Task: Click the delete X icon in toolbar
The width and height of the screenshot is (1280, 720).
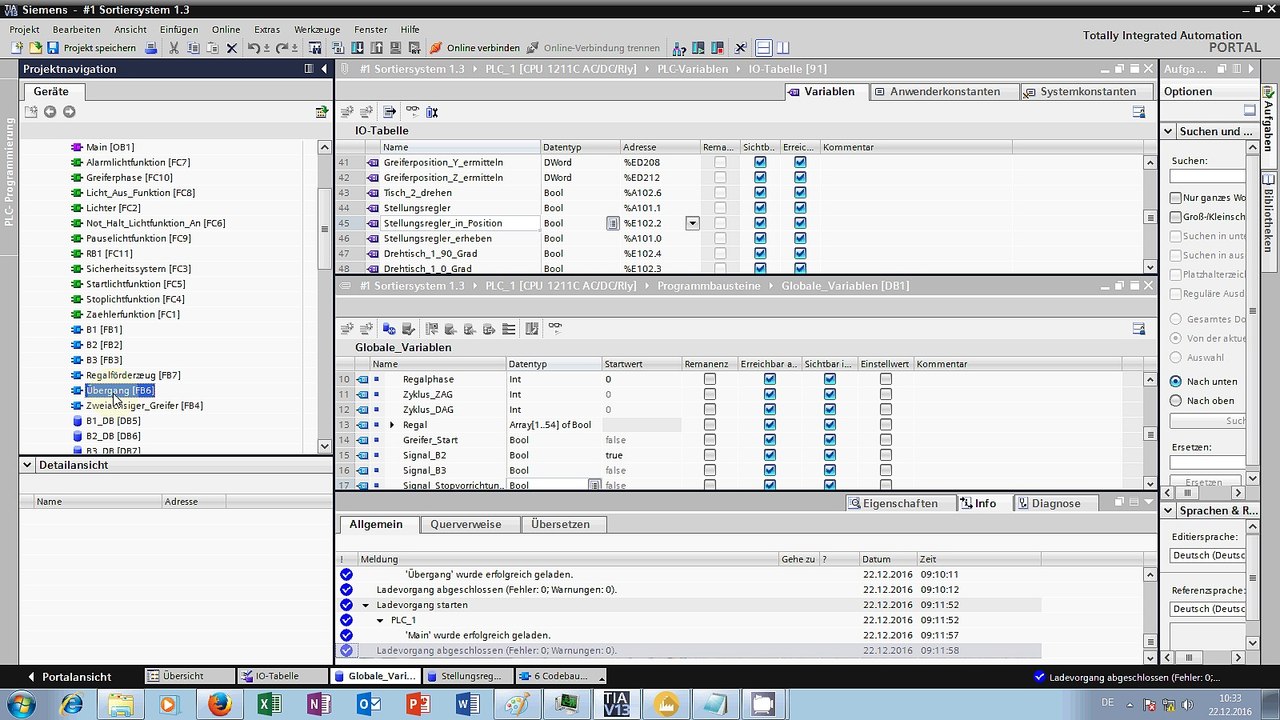Action: coord(232,48)
